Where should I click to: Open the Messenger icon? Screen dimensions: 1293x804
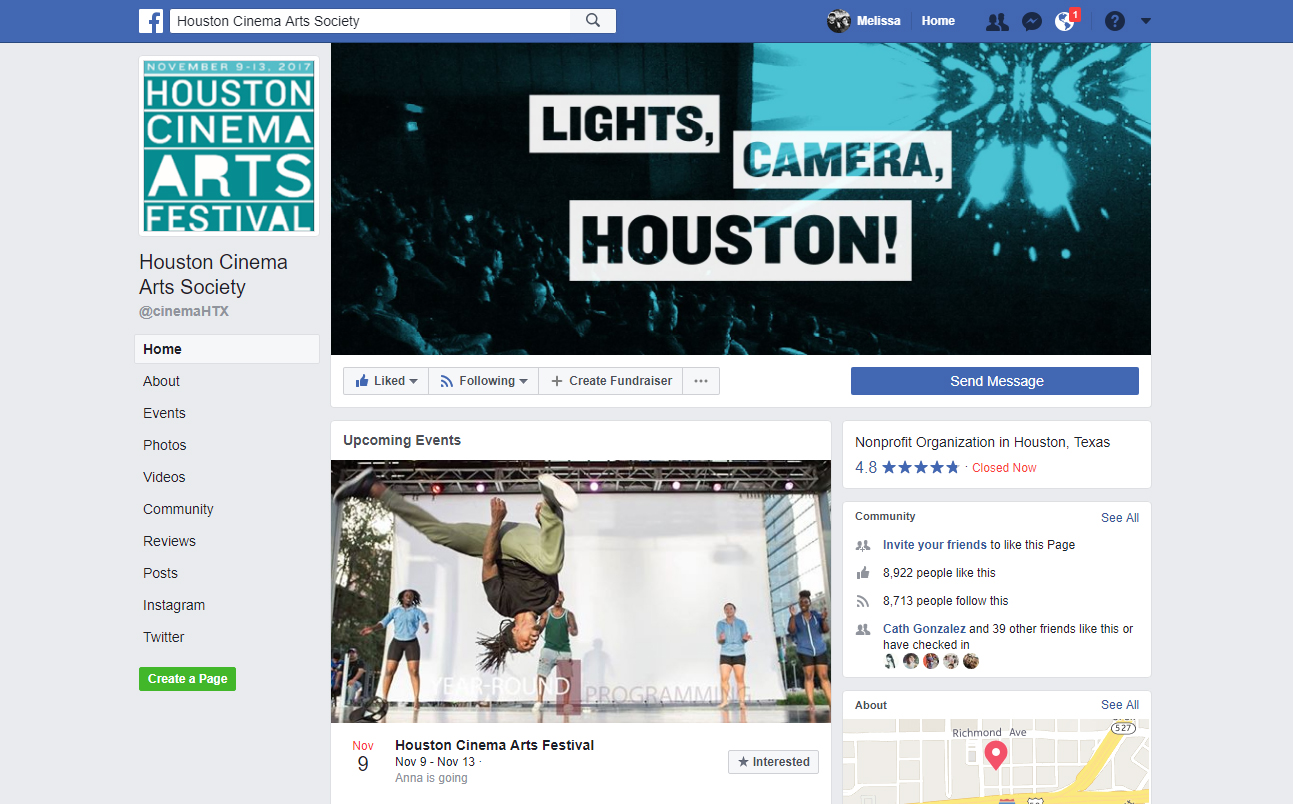tap(1031, 21)
